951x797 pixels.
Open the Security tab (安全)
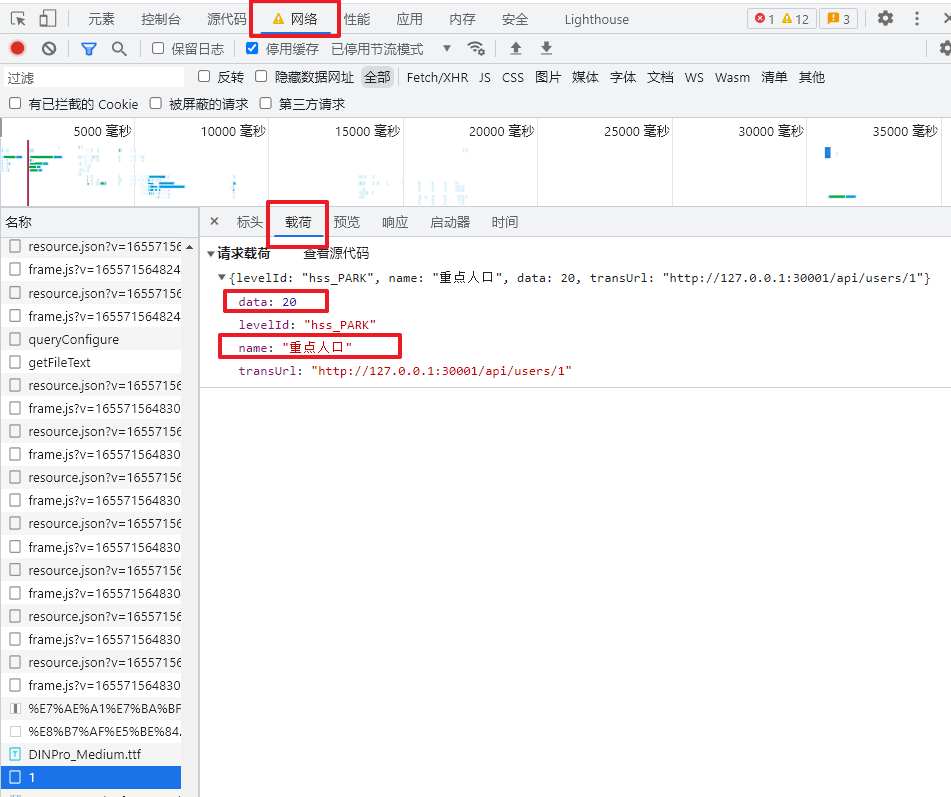pyautogui.click(x=515, y=19)
